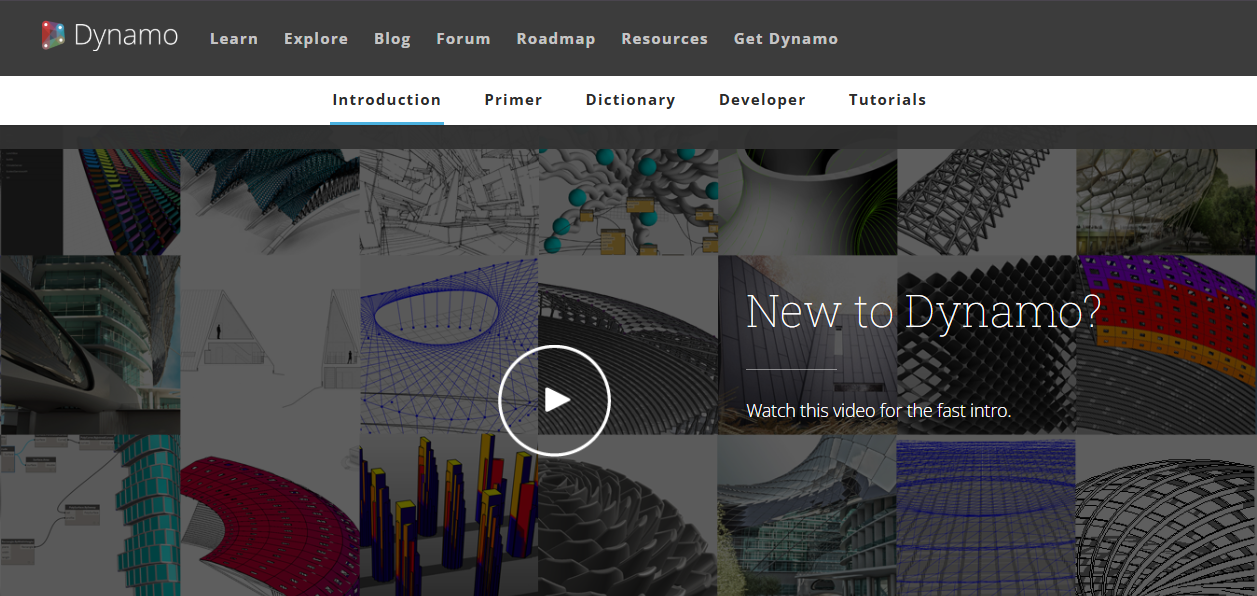Open the Blog link in the navigation

click(x=392, y=39)
